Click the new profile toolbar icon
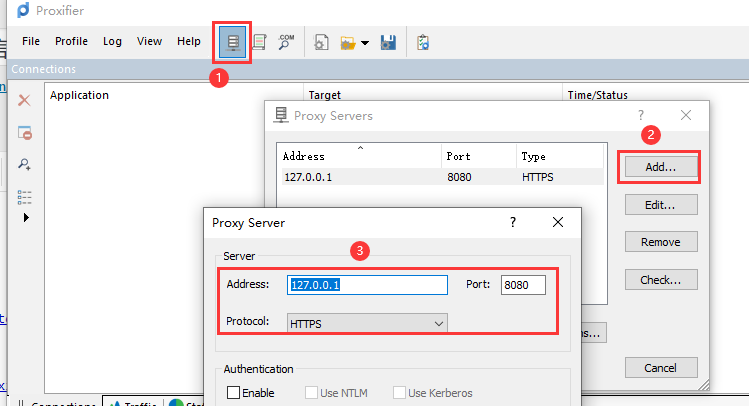Viewport: 749px width, 406px height. pos(321,43)
